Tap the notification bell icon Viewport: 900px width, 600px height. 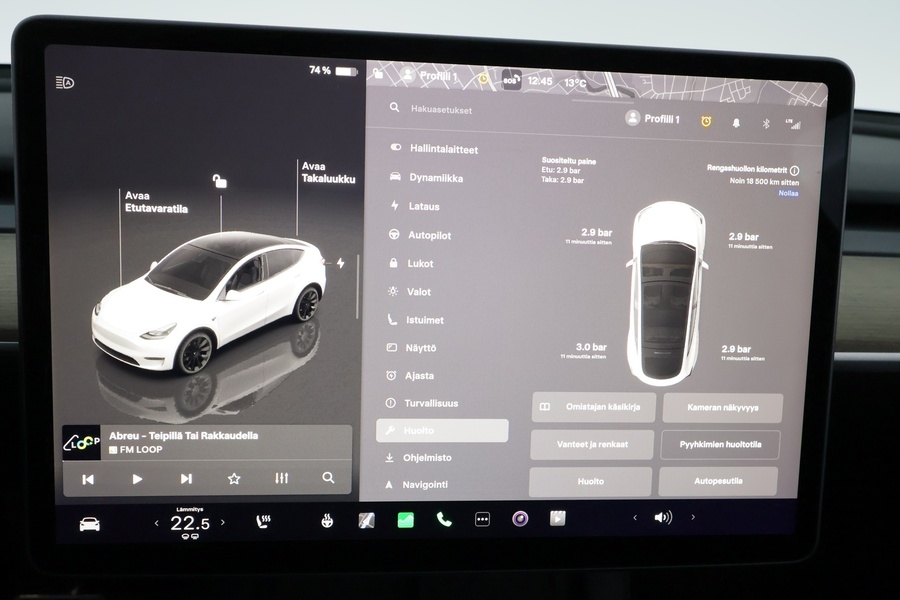pyautogui.click(x=737, y=124)
